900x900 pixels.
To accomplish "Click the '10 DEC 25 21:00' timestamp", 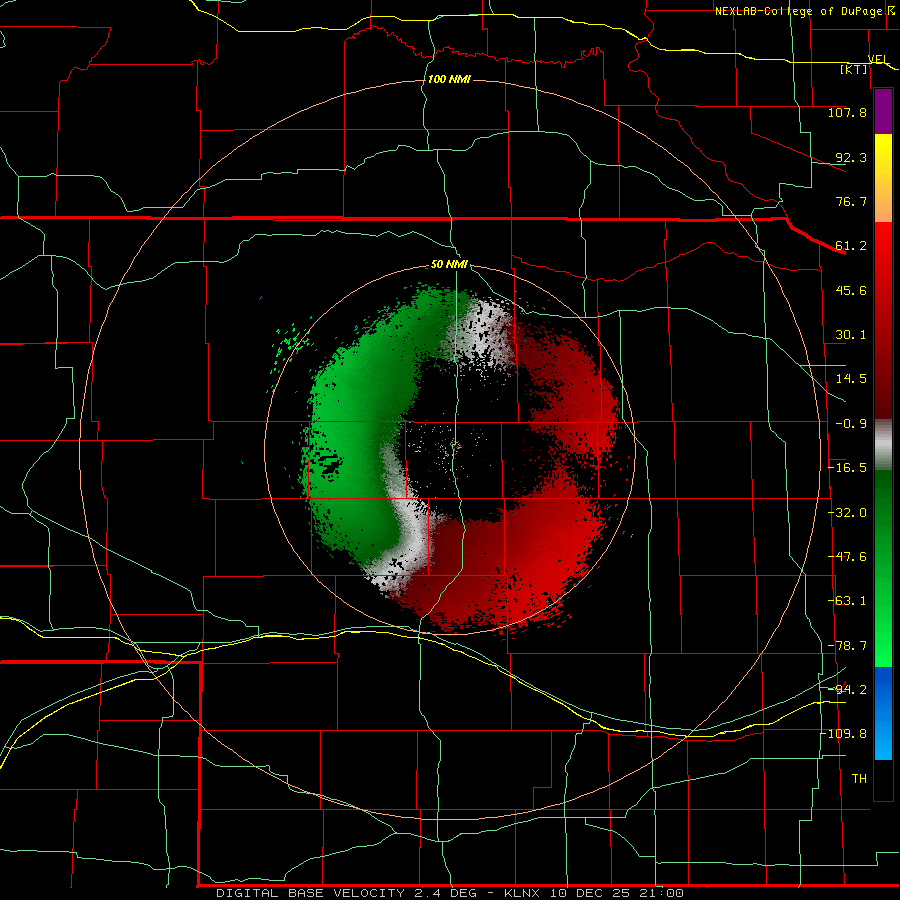I will tap(616, 893).
